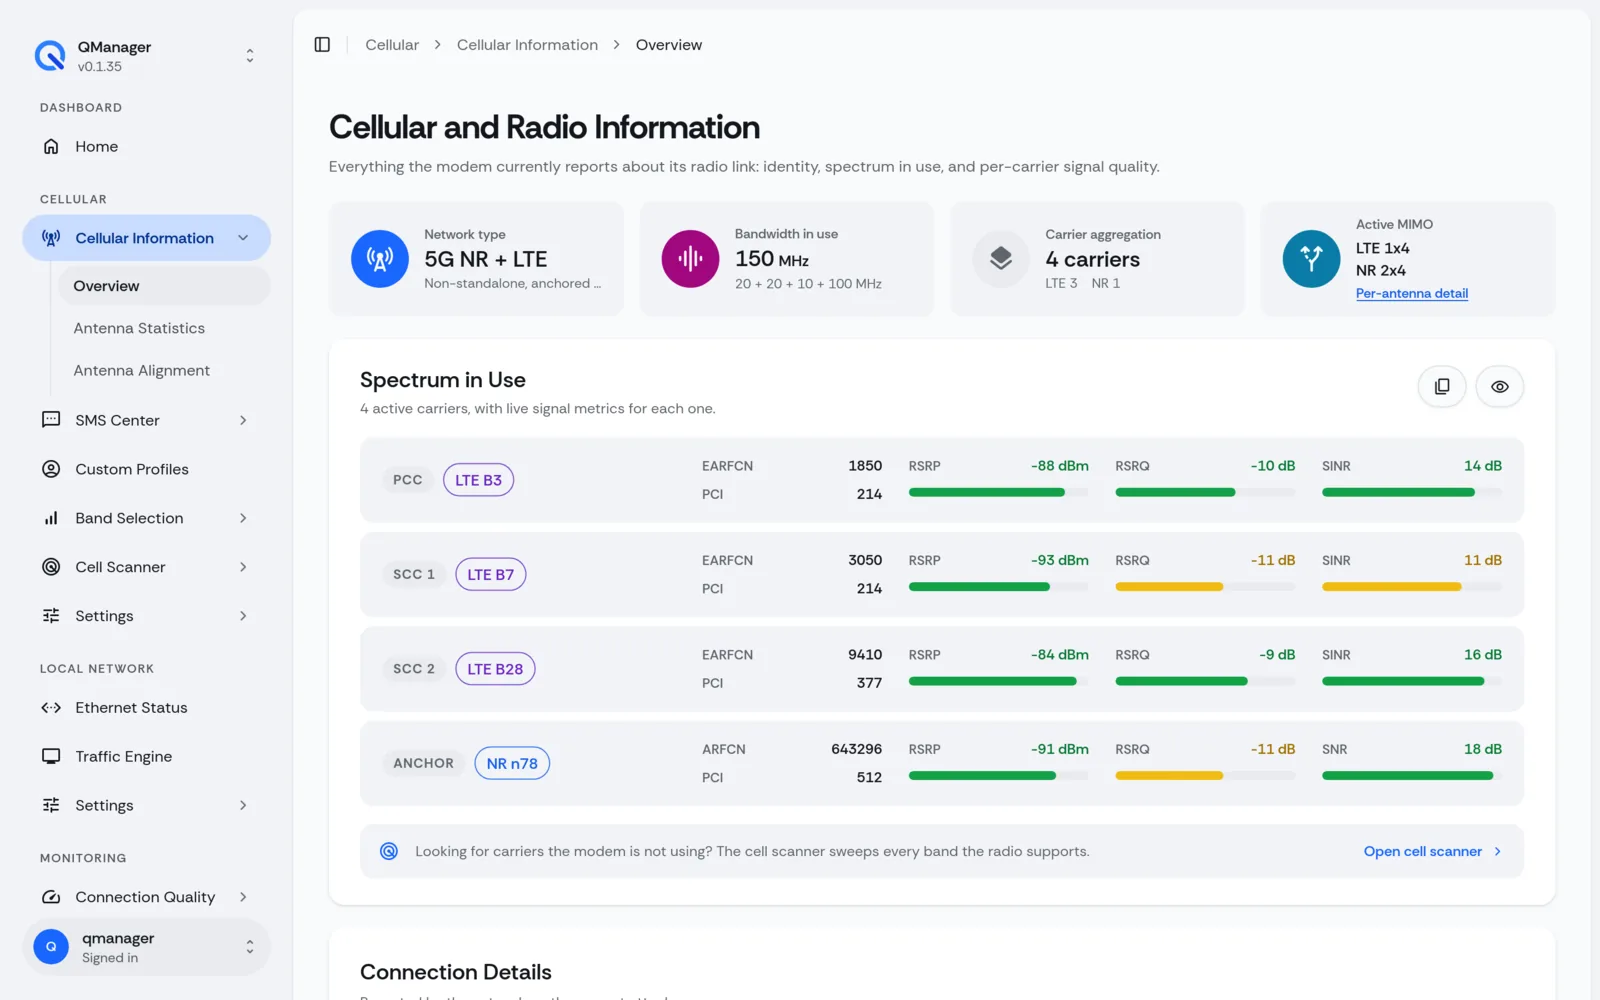Click the Carrier aggregation layers icon
The height and width of the screenshot is (1000, 1600).
(x=1001, y=259)
